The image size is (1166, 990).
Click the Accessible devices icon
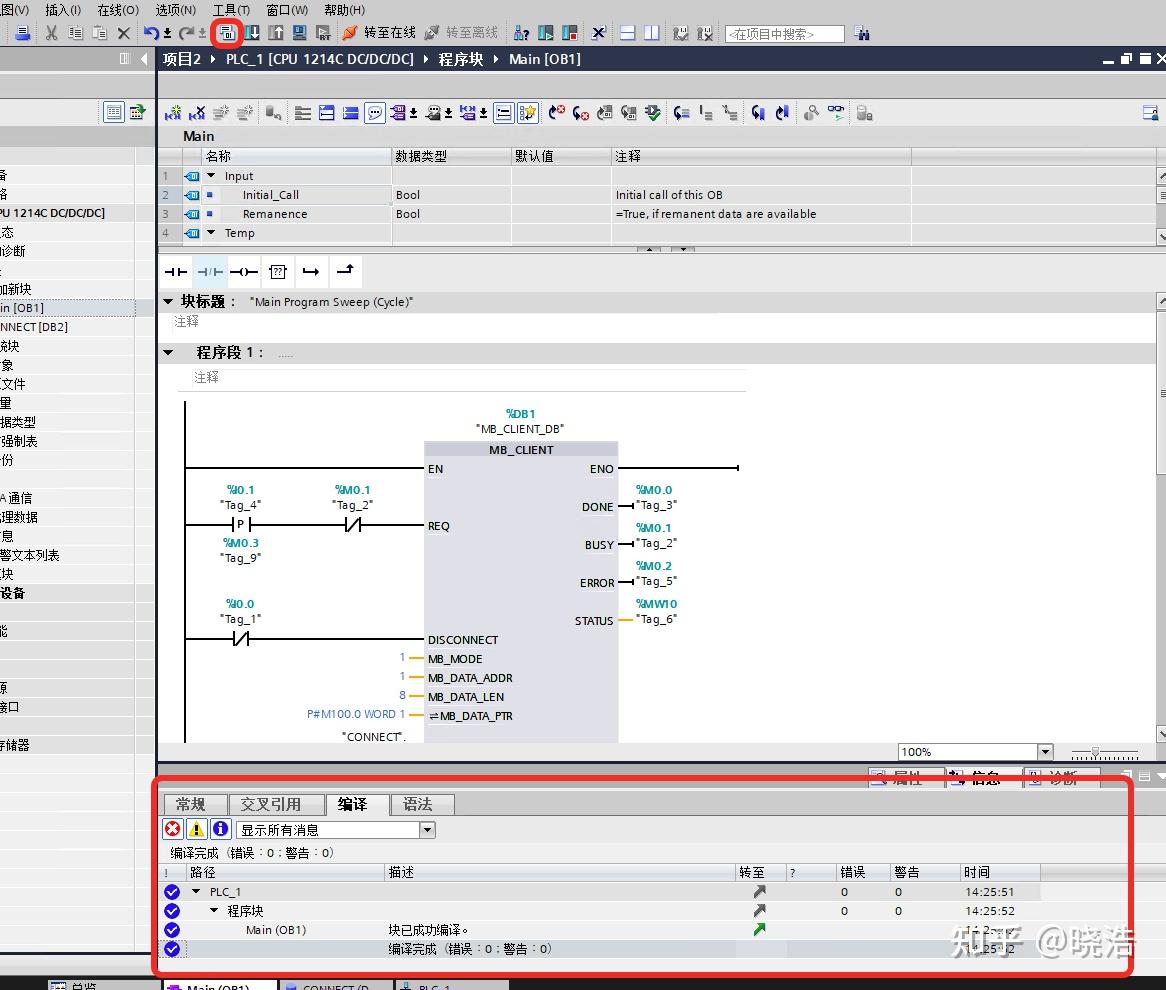521,33
